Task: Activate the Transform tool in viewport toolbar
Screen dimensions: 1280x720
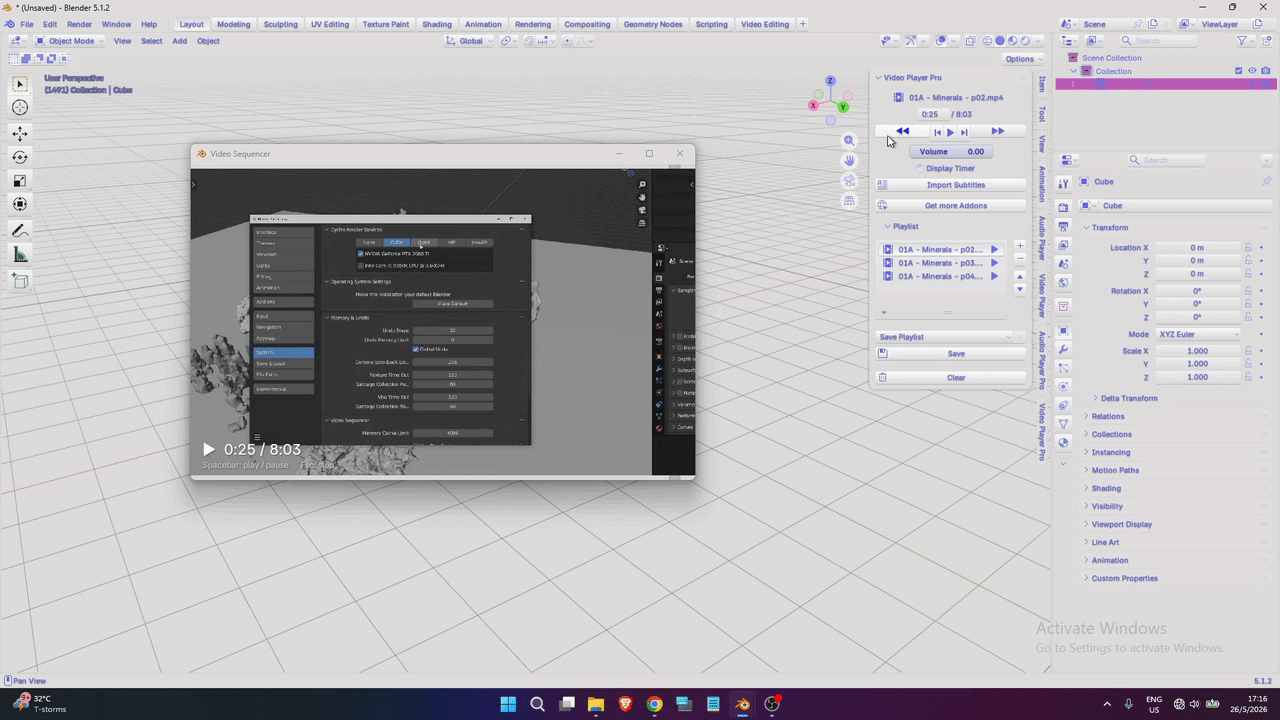Action: [20, 204]
